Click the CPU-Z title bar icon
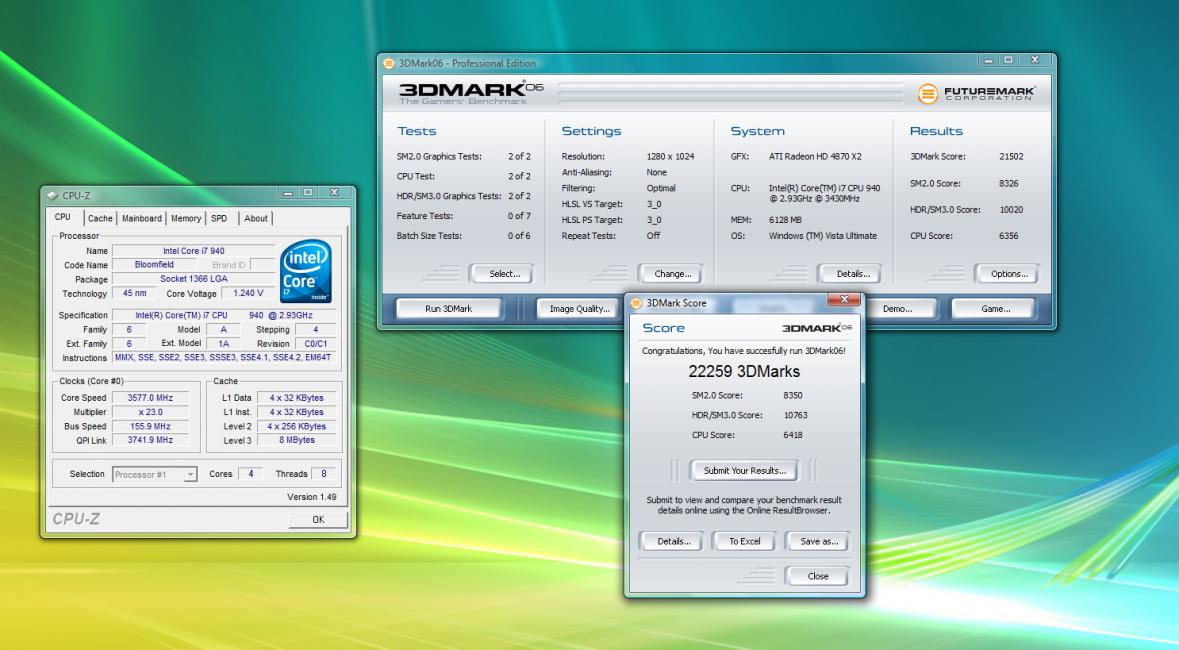The width and height of the screenshot is (1179, 650). [53, 196]
